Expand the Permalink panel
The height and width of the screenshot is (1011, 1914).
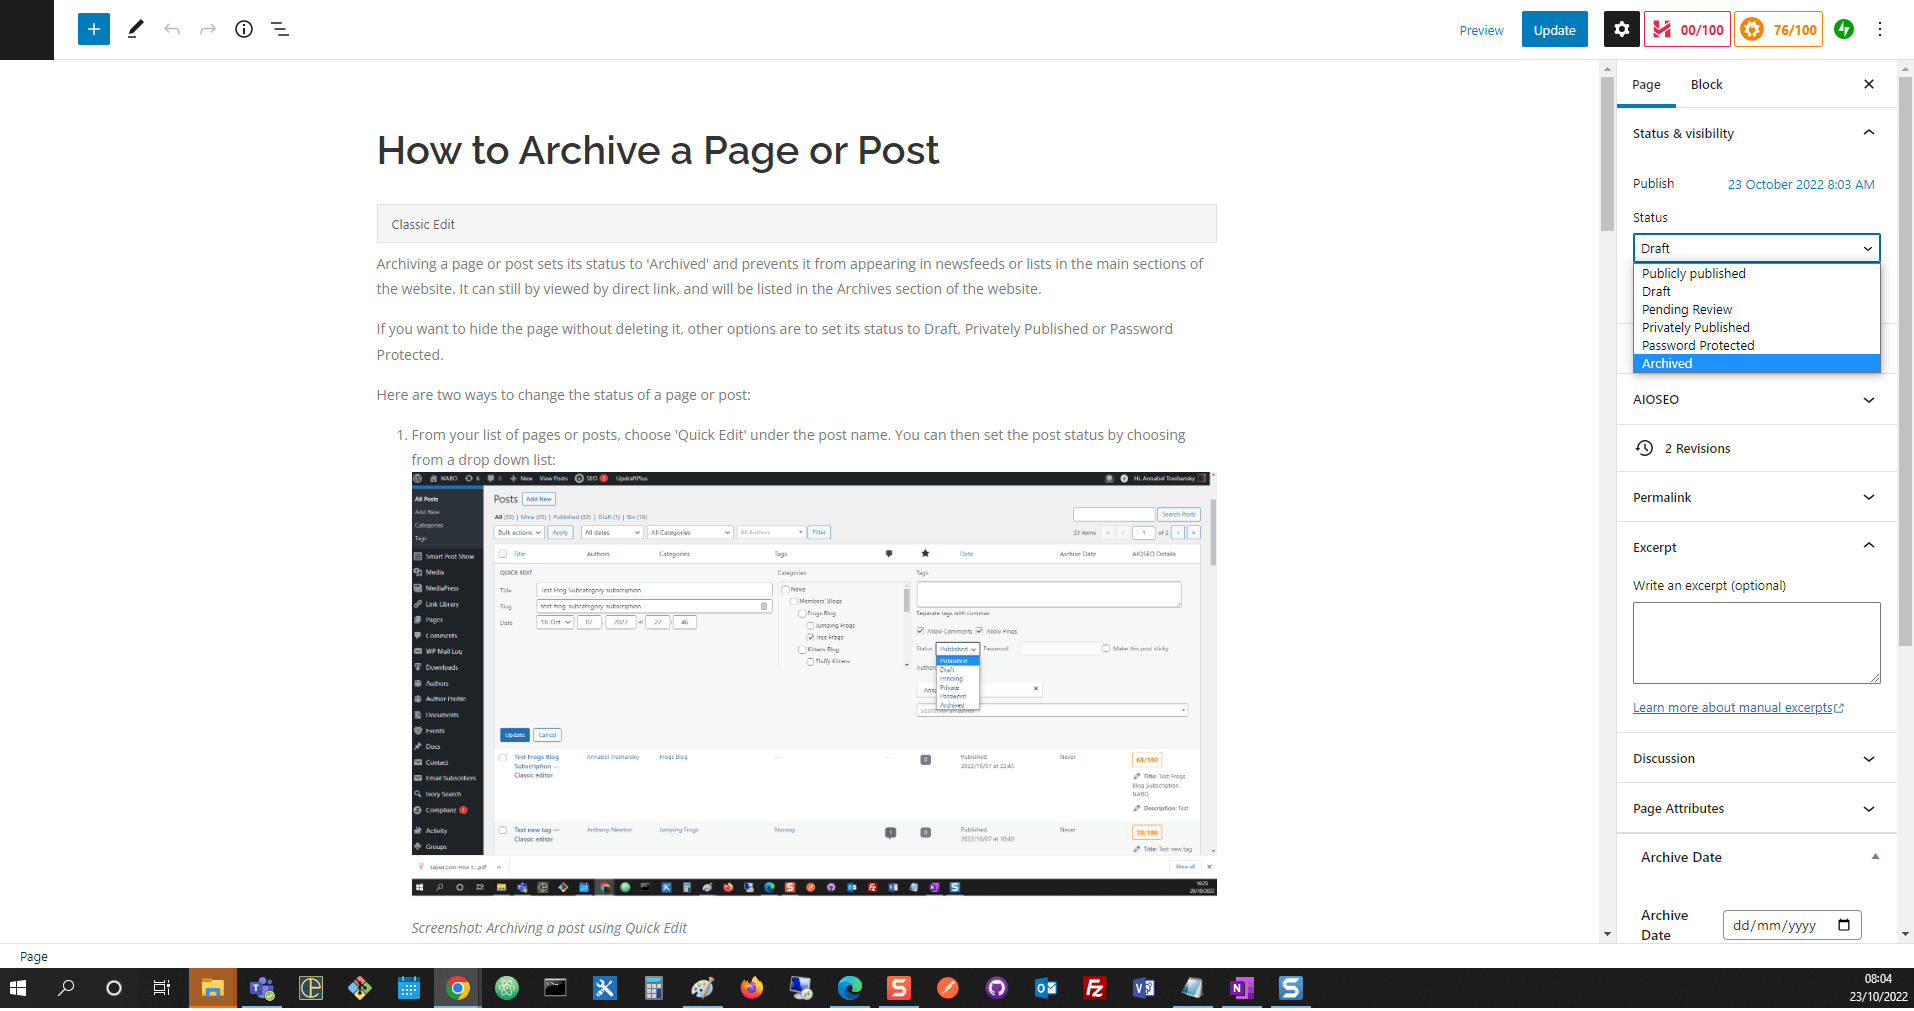[x=1755, y=498]
